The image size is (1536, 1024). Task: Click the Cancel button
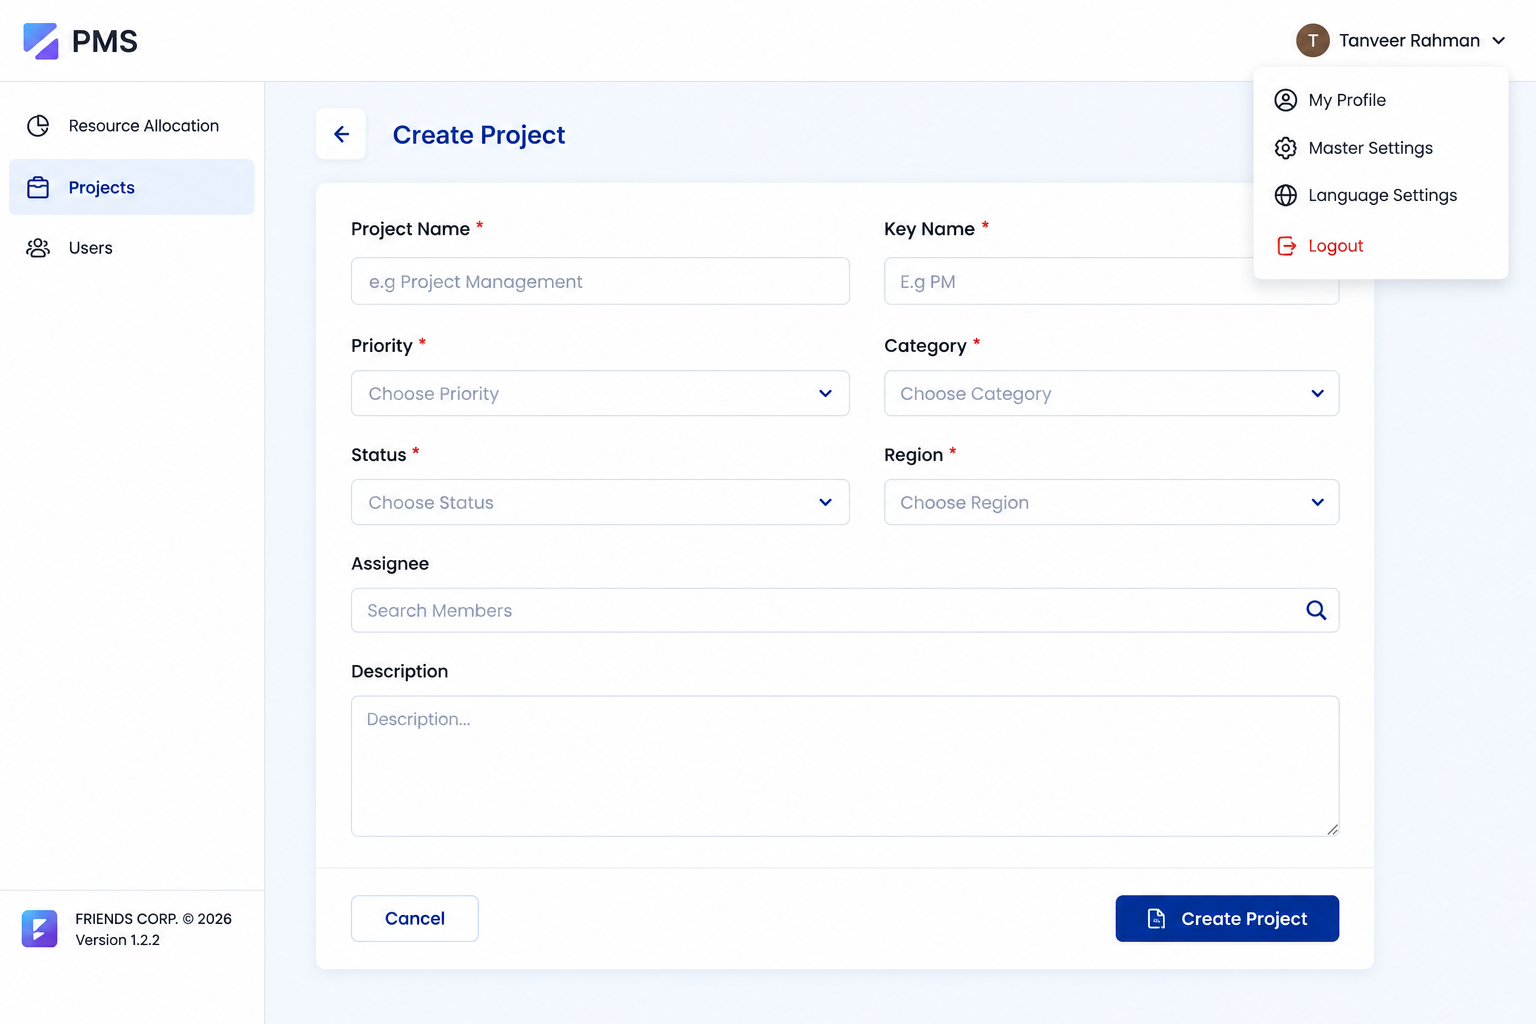[415, 918]
